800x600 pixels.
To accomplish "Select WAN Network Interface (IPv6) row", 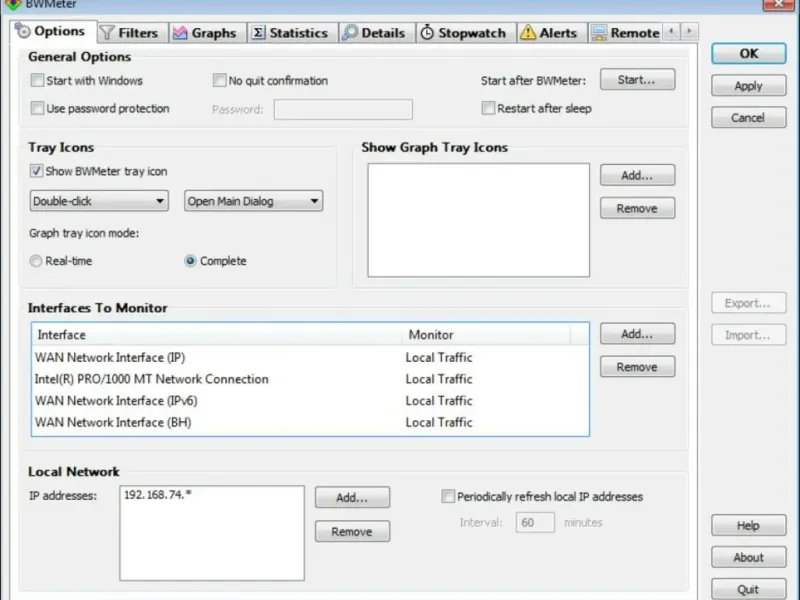I will [x=310, y=401].
